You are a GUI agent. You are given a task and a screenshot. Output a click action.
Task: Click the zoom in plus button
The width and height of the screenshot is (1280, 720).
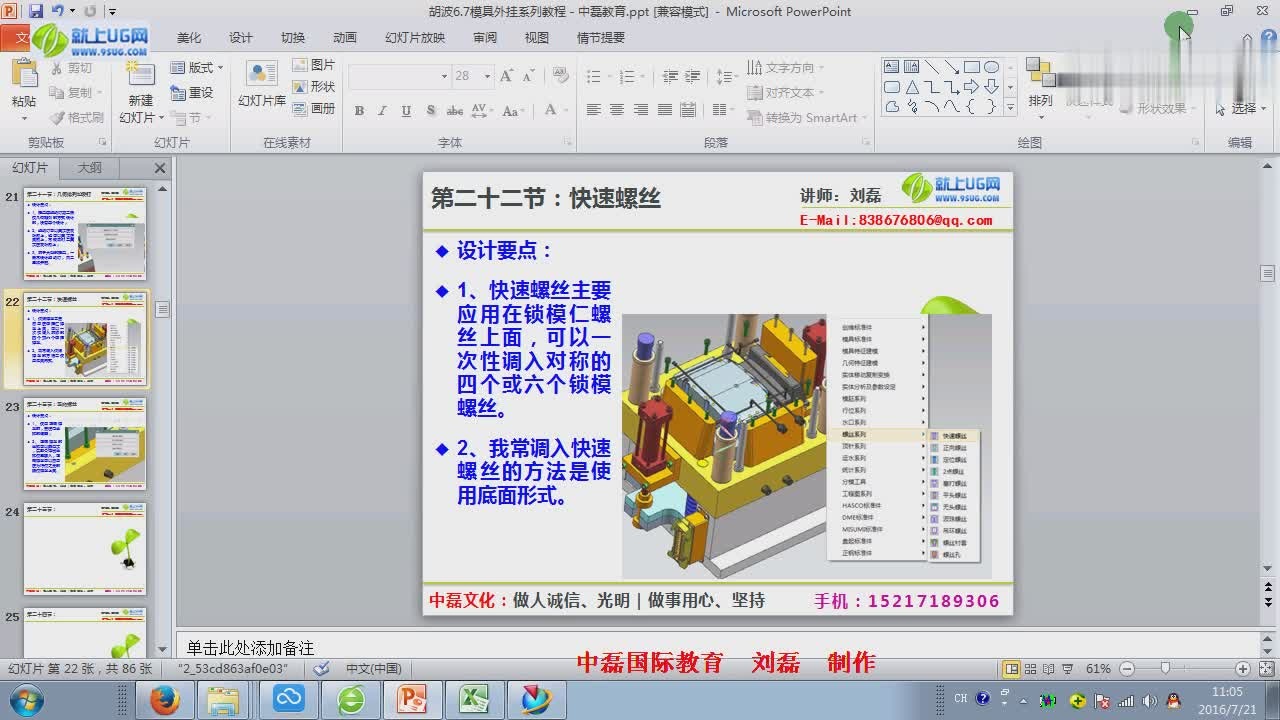(1243, 668)
